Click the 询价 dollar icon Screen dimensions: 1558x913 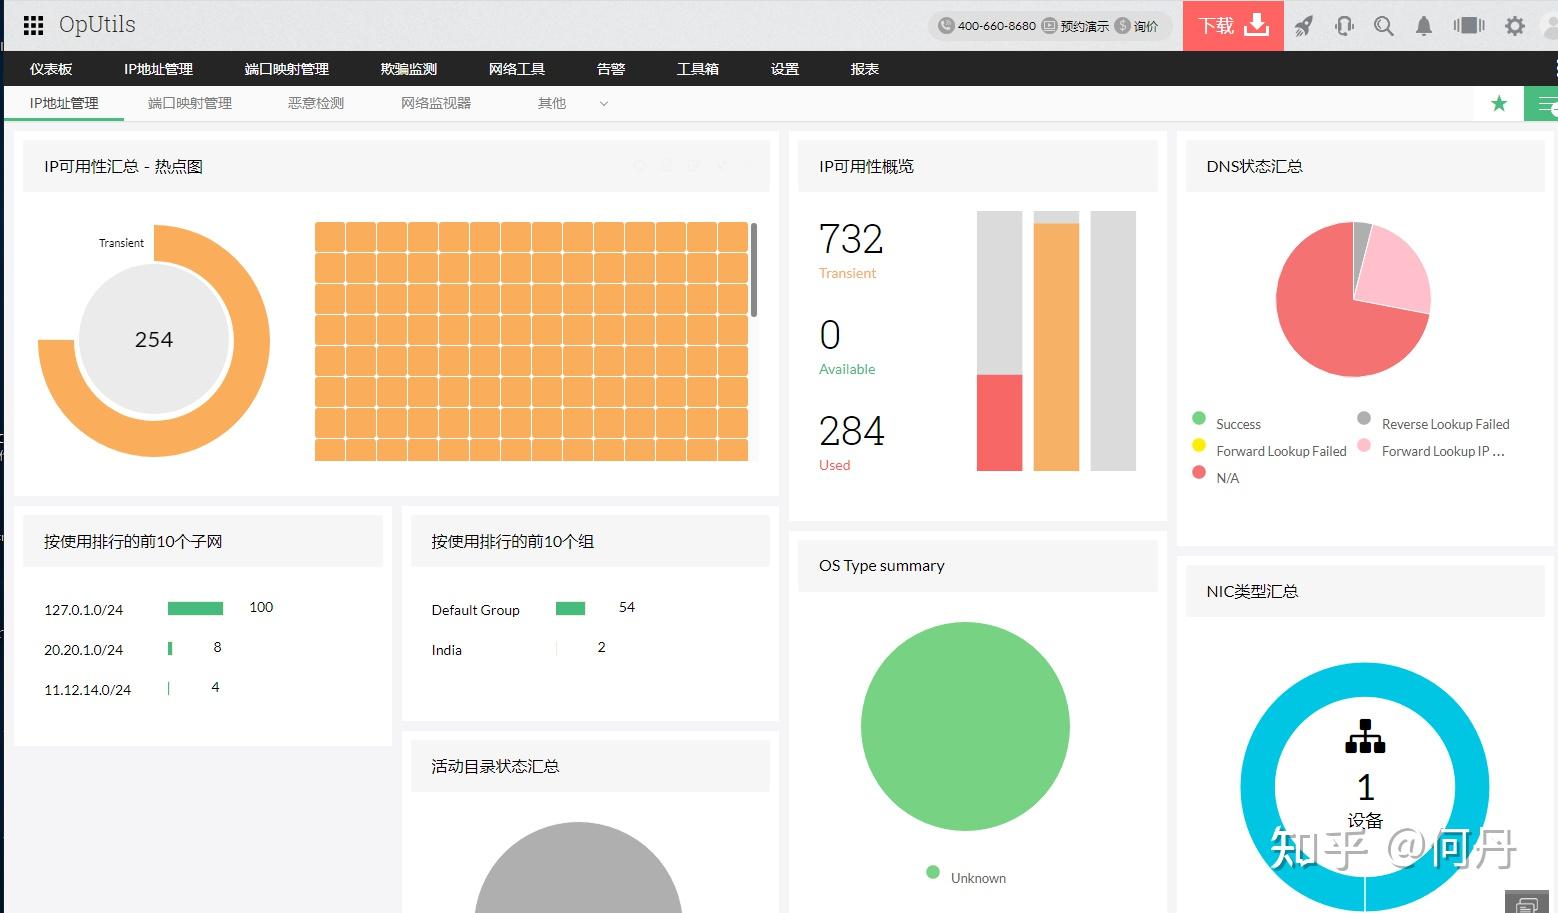(1122, 26)
